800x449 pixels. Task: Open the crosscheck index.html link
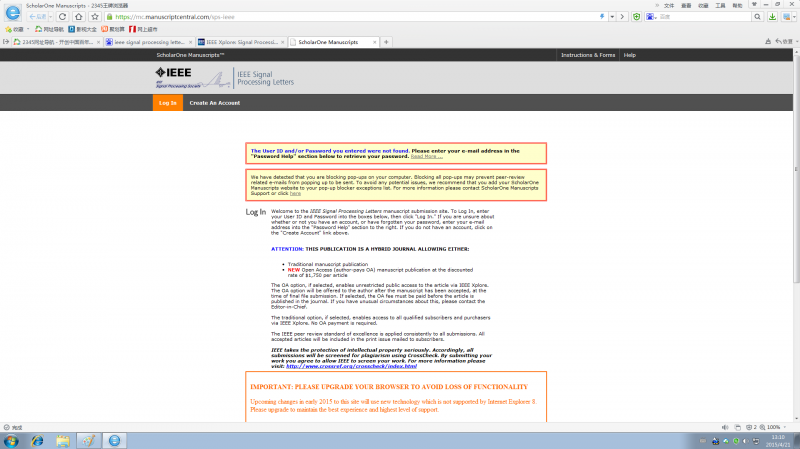[352, 366]
